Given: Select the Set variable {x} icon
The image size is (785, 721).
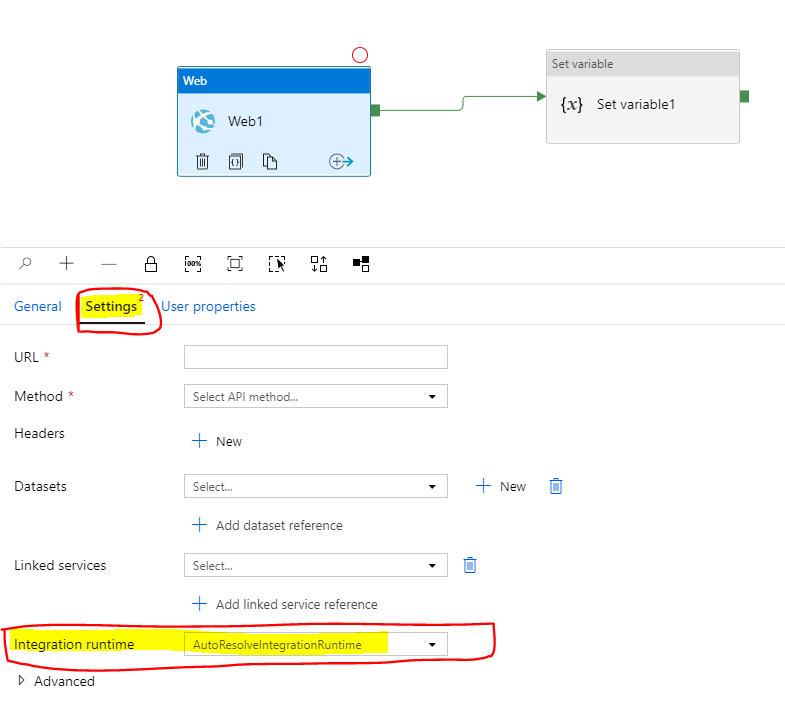Looking at the screenshot, I should point(571,104).
